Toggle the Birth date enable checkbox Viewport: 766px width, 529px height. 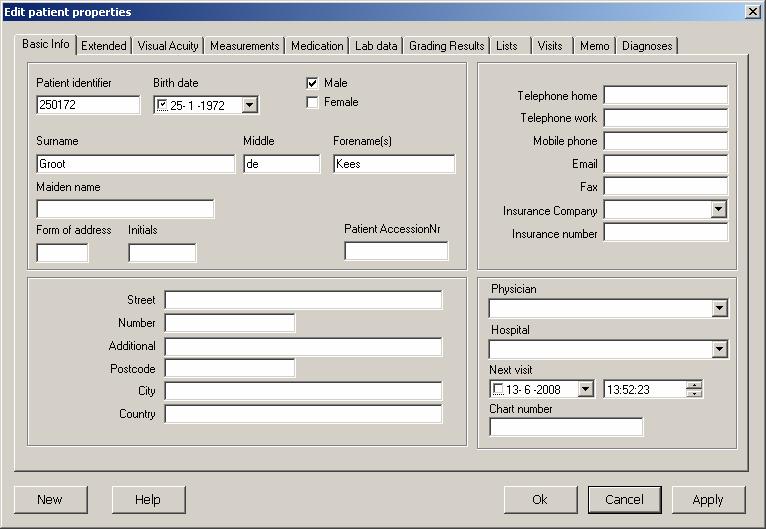(x=162, y=105)
